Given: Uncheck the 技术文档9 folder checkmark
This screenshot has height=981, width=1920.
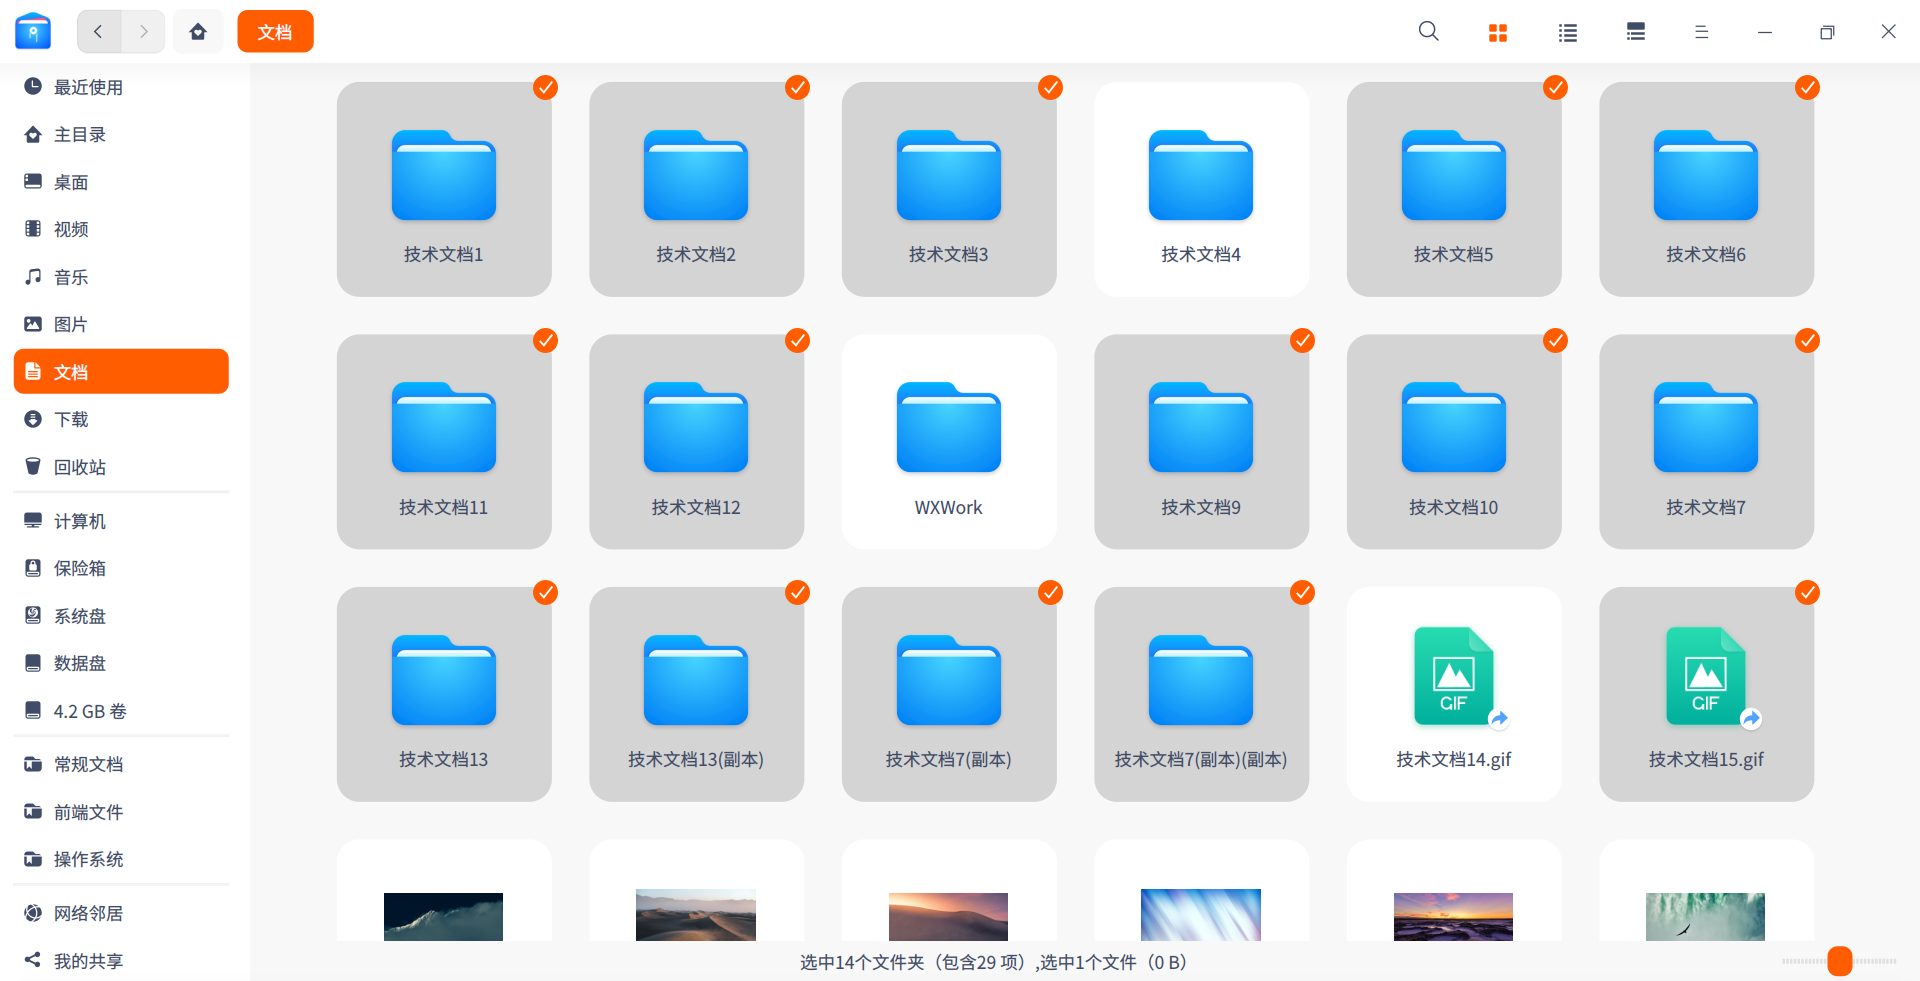Looking at the screenshot, I should [1302, 341].
